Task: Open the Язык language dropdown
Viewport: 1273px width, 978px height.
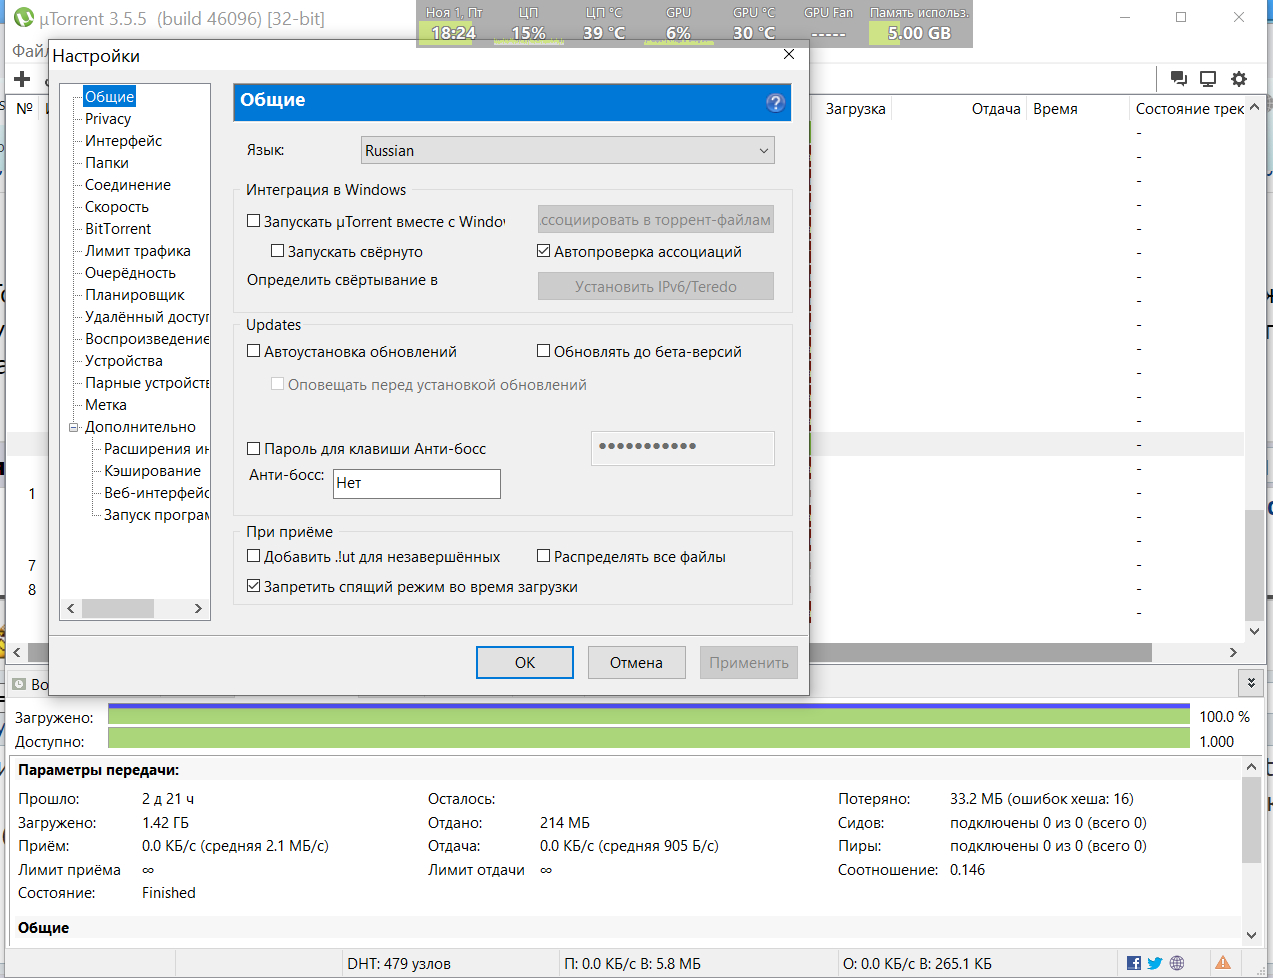Action: (567, 150)
